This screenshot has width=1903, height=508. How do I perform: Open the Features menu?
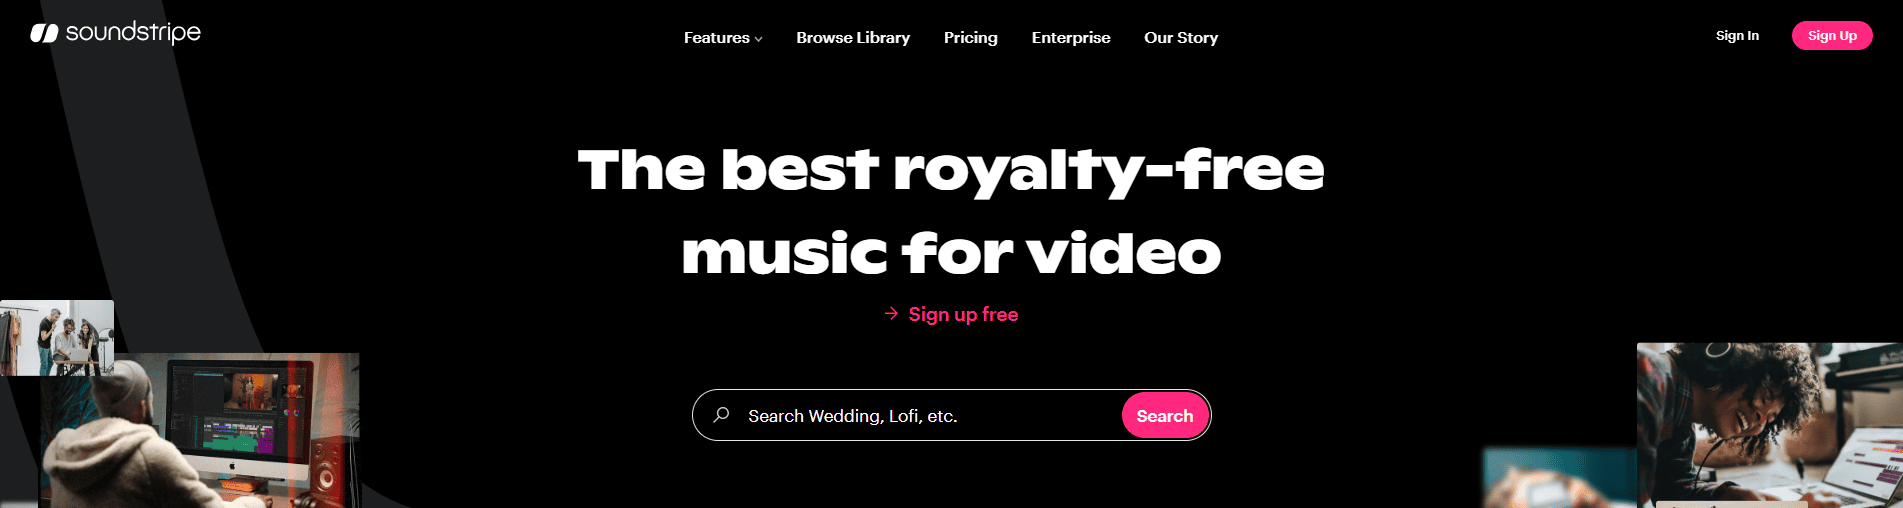(723, 38)
